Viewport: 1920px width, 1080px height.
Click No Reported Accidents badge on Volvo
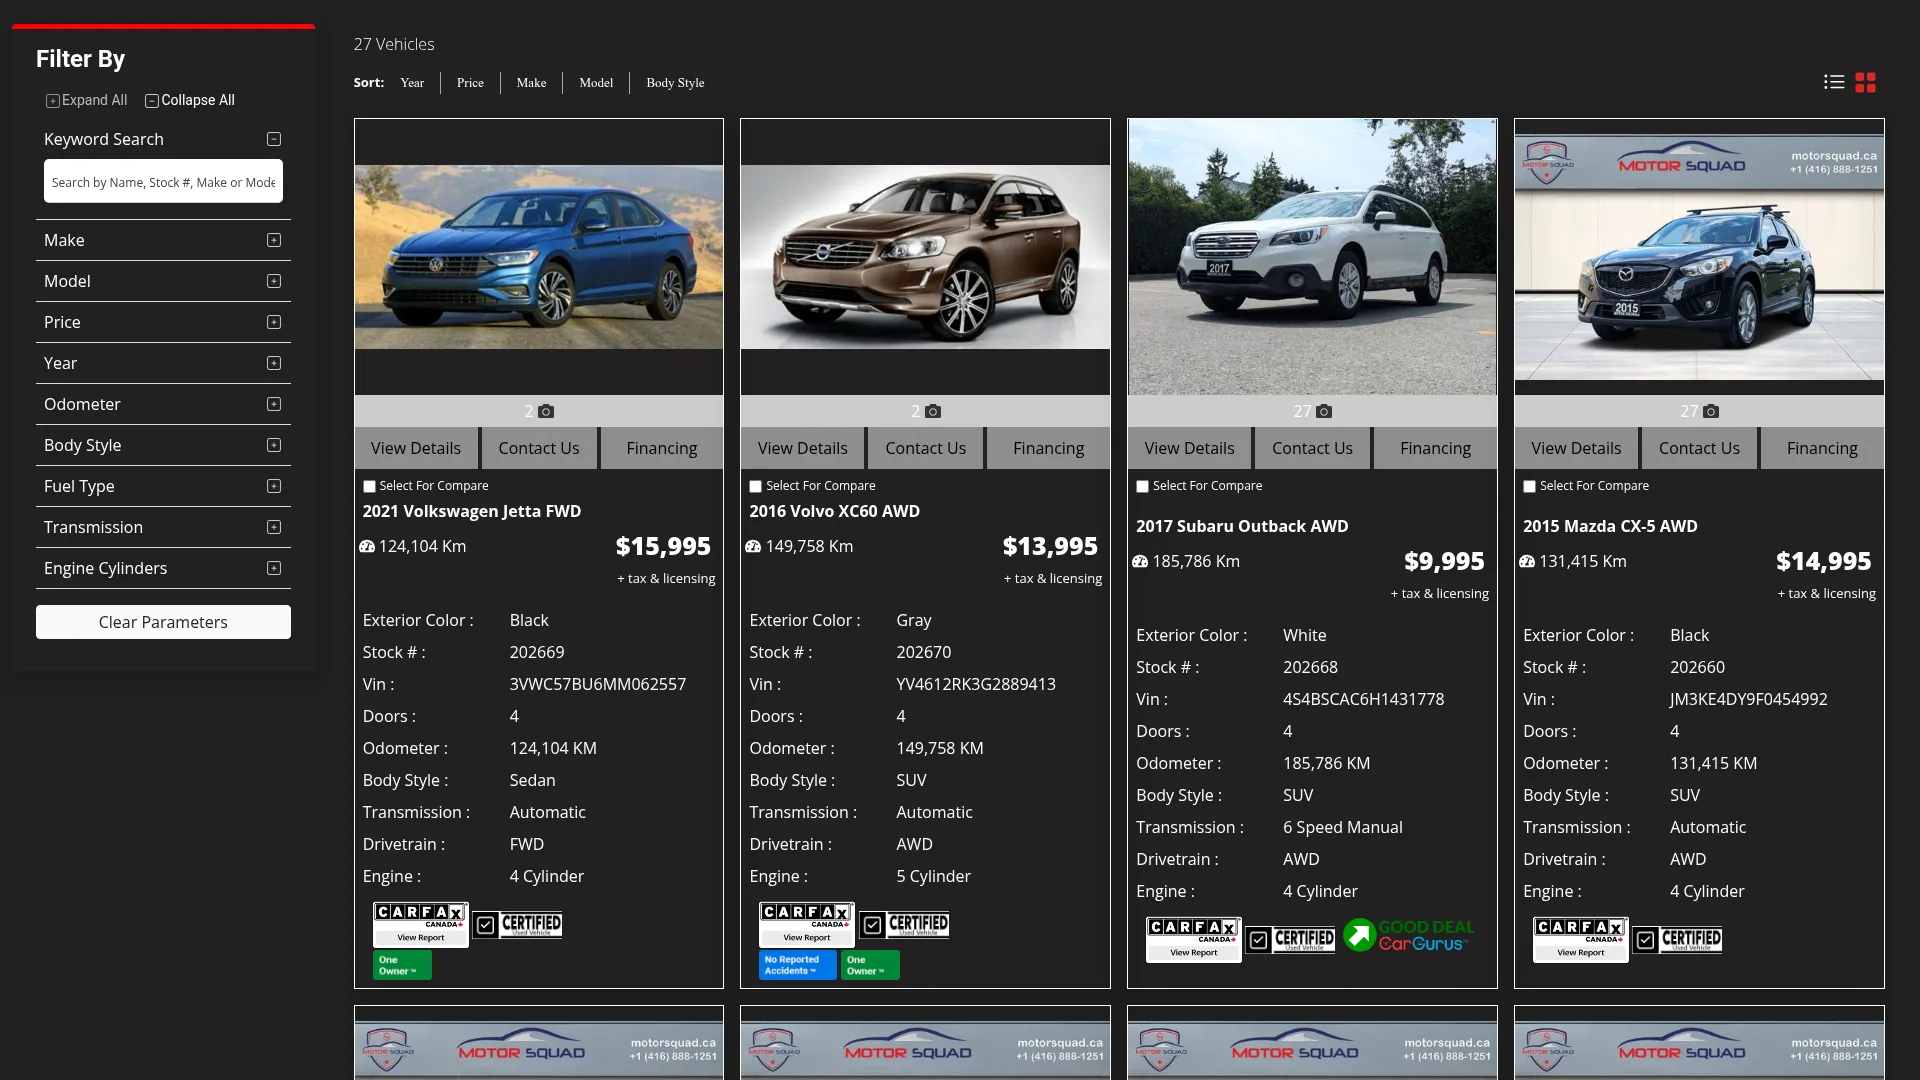tap(797, 965)
